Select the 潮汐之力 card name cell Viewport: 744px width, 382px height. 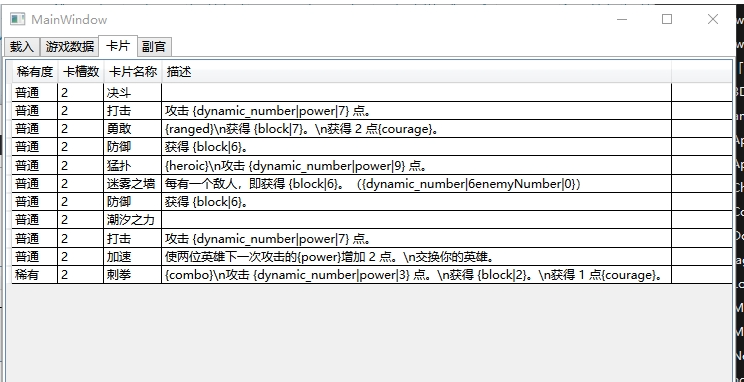[132, 220]
